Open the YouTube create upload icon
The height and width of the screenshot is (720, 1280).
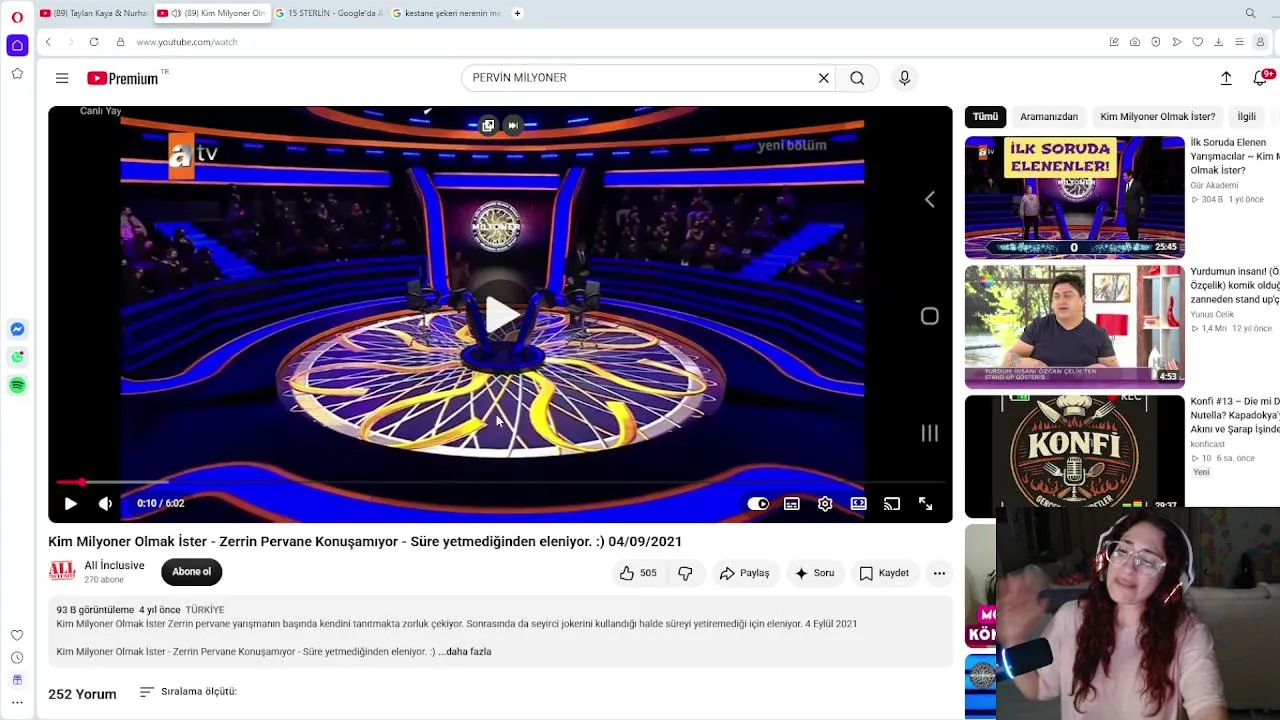(x=1226, y=78)
